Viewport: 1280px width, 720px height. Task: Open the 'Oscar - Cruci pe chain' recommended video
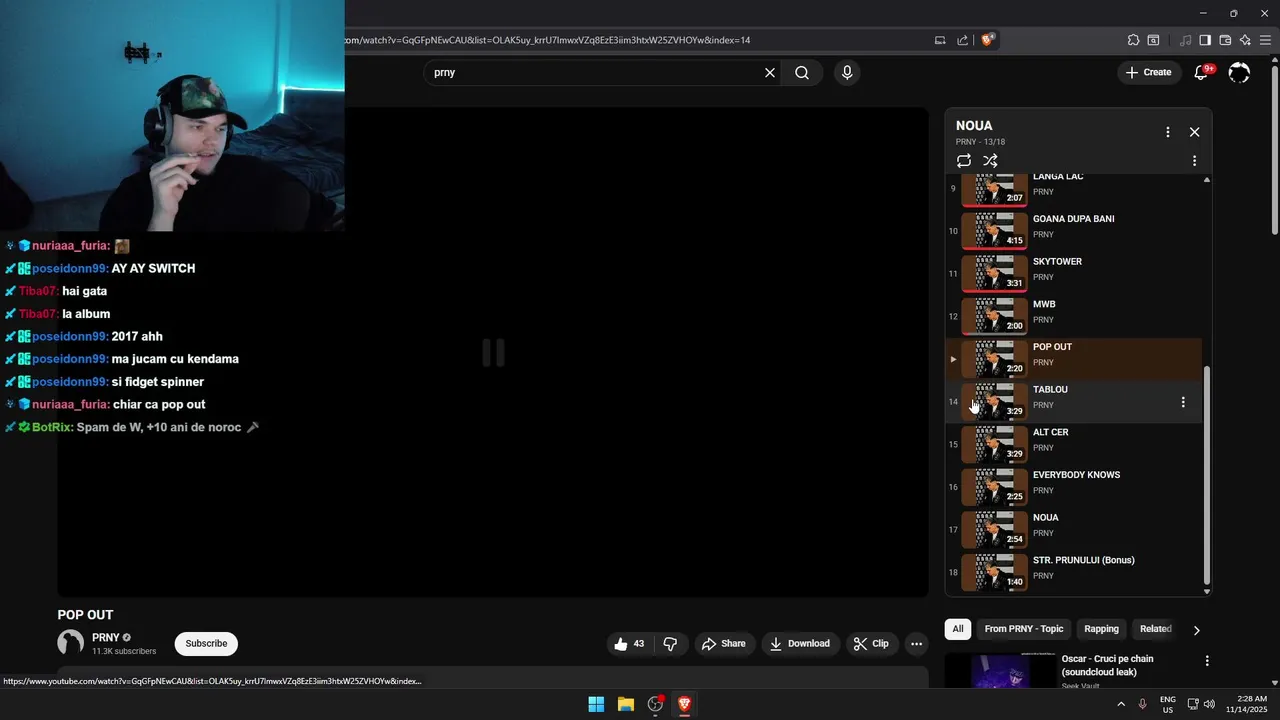[x=1107, y=665]
